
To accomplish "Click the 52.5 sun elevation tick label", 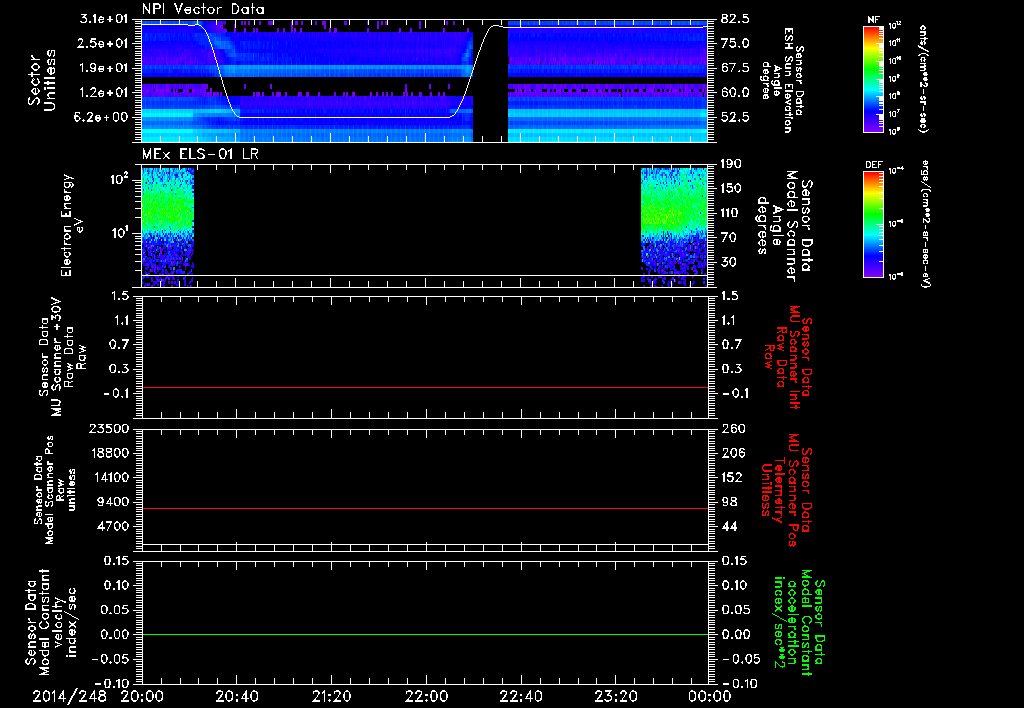I will click(x=735, y=117).
